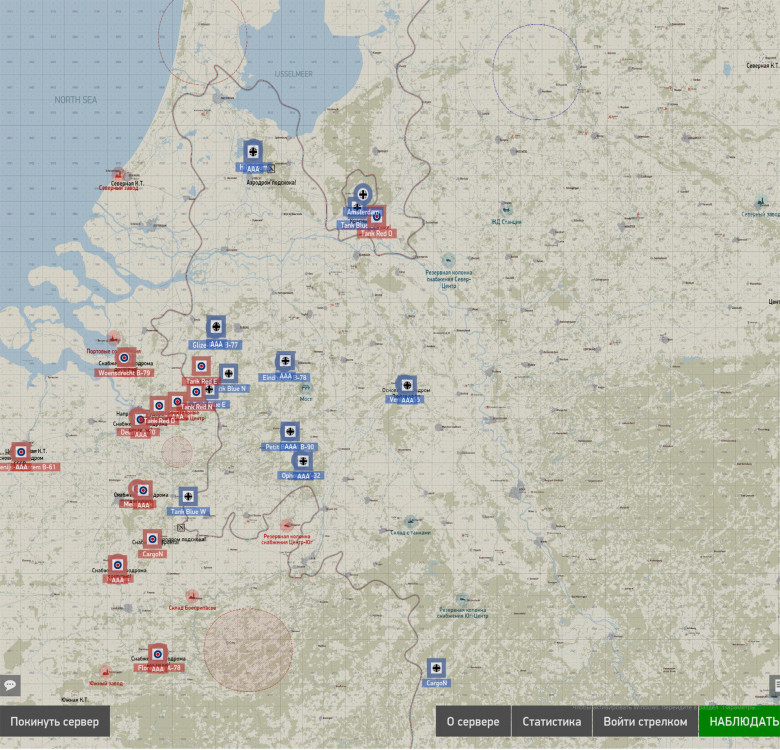Select blue spawn icon beside Tank Blue N
Screen dimensions: 780x750
pos(228,374)
